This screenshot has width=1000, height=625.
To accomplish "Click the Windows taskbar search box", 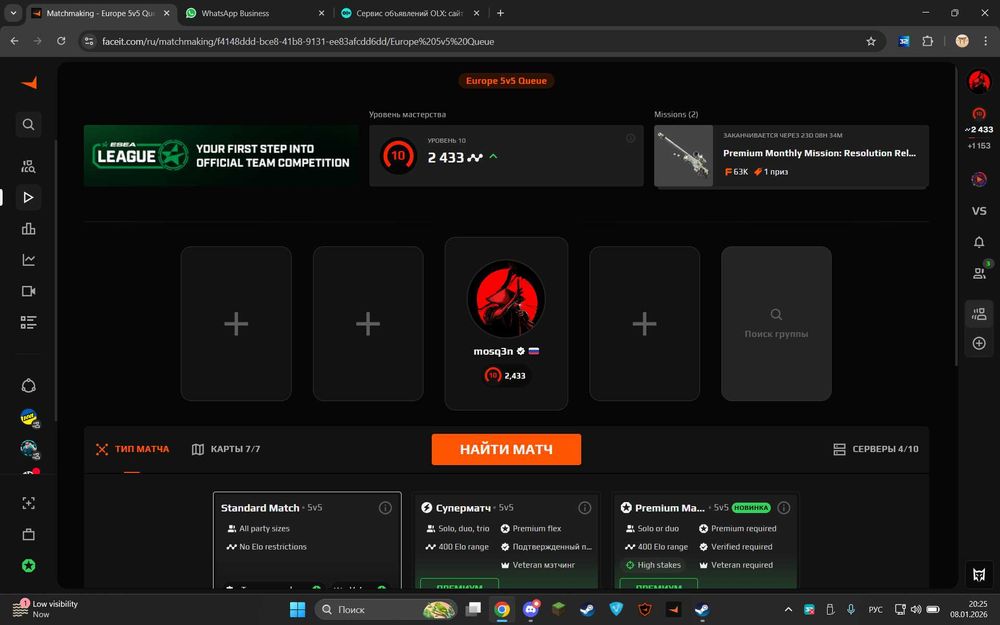I will coord(385,610).
